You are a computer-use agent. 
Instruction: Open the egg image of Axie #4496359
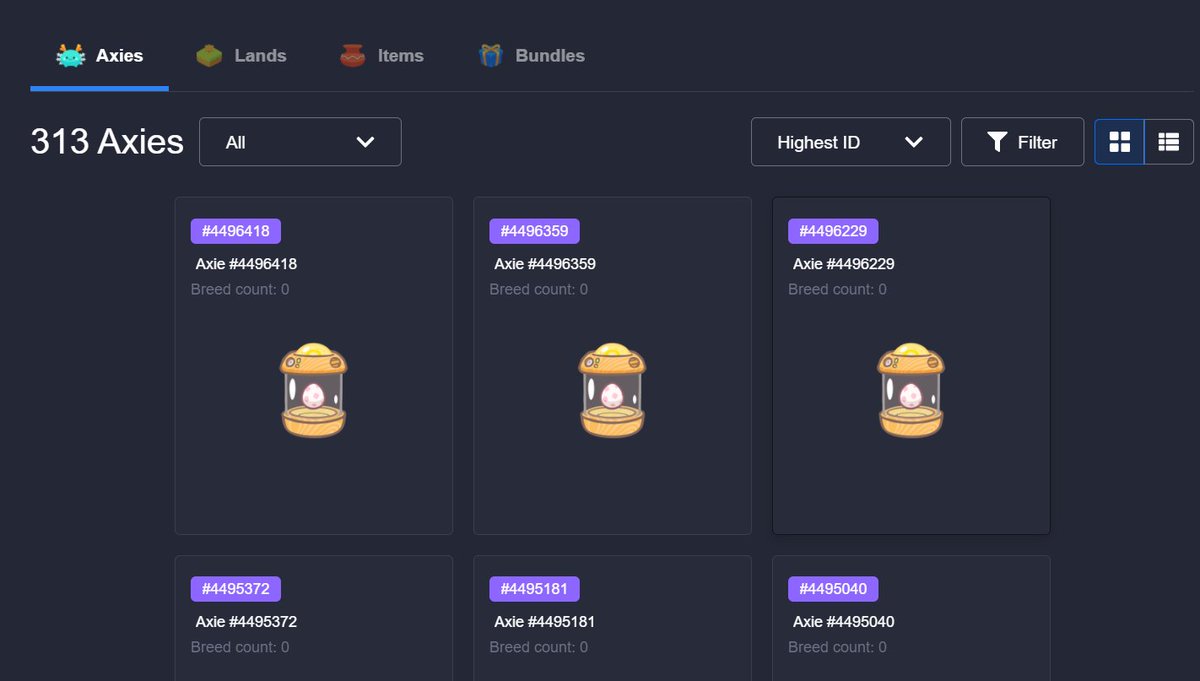612,390
